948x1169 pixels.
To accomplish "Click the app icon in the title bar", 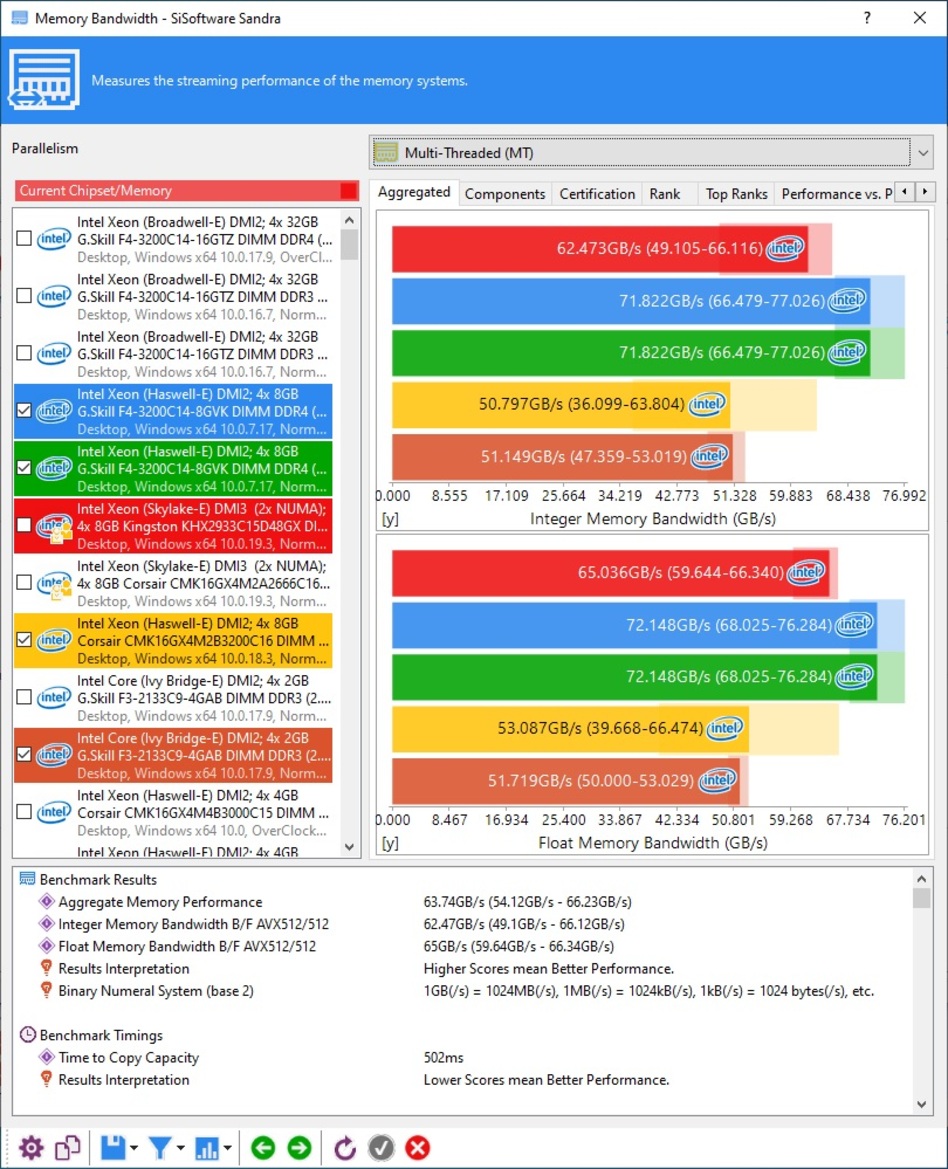I will [x=19, y=18].
